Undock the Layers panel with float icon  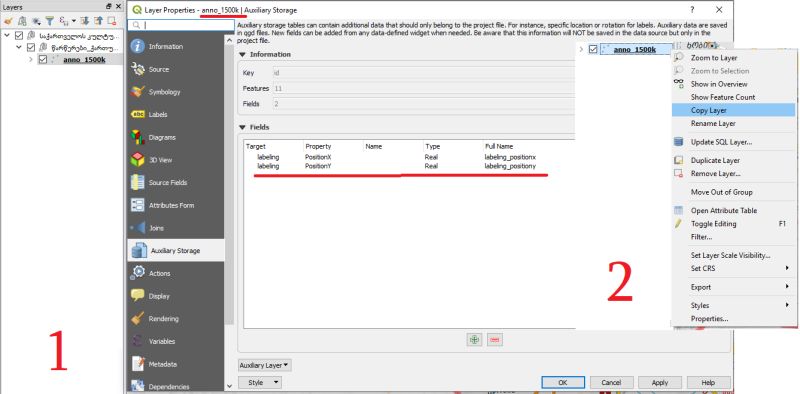point(109,7)
